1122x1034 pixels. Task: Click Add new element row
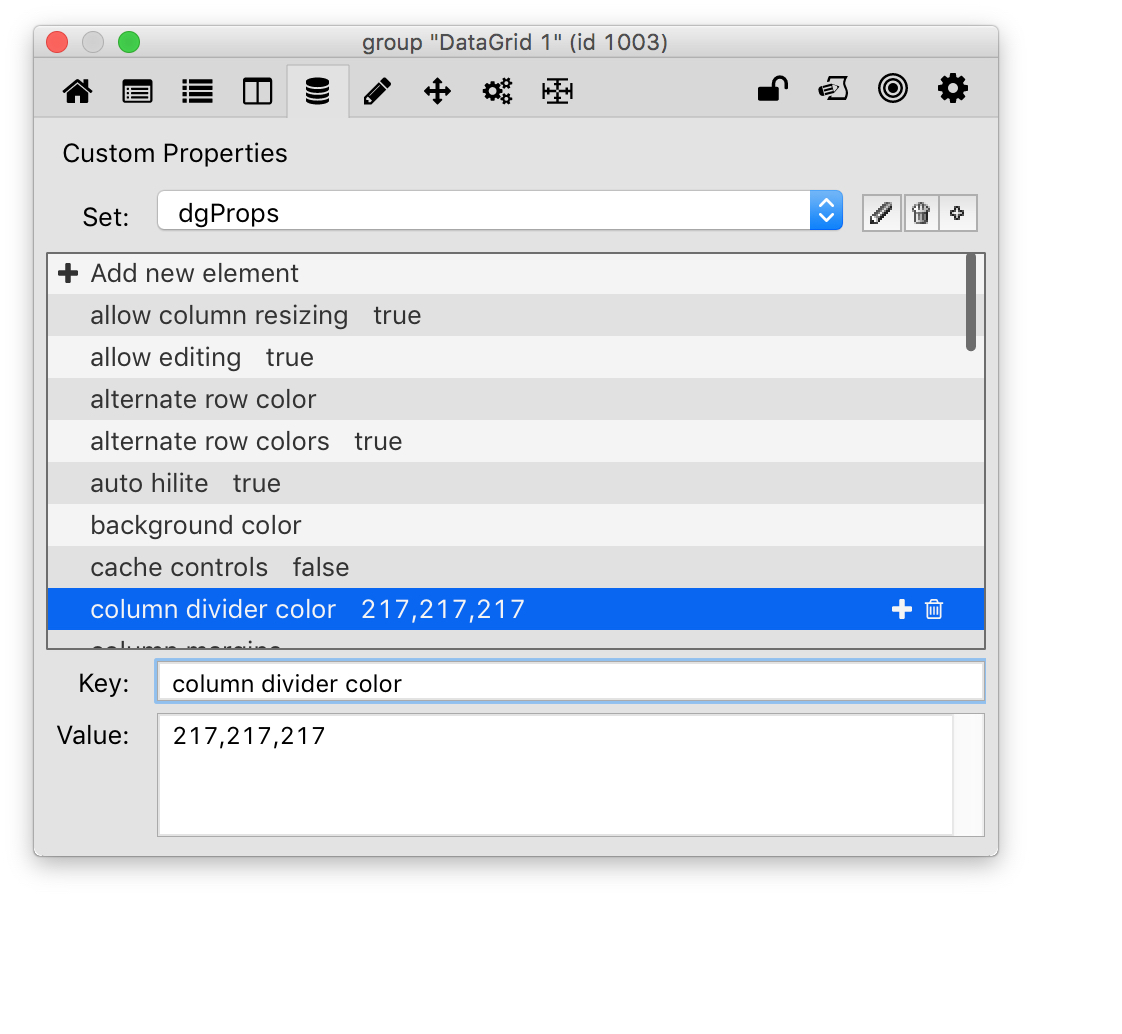[x=194, y=274]
